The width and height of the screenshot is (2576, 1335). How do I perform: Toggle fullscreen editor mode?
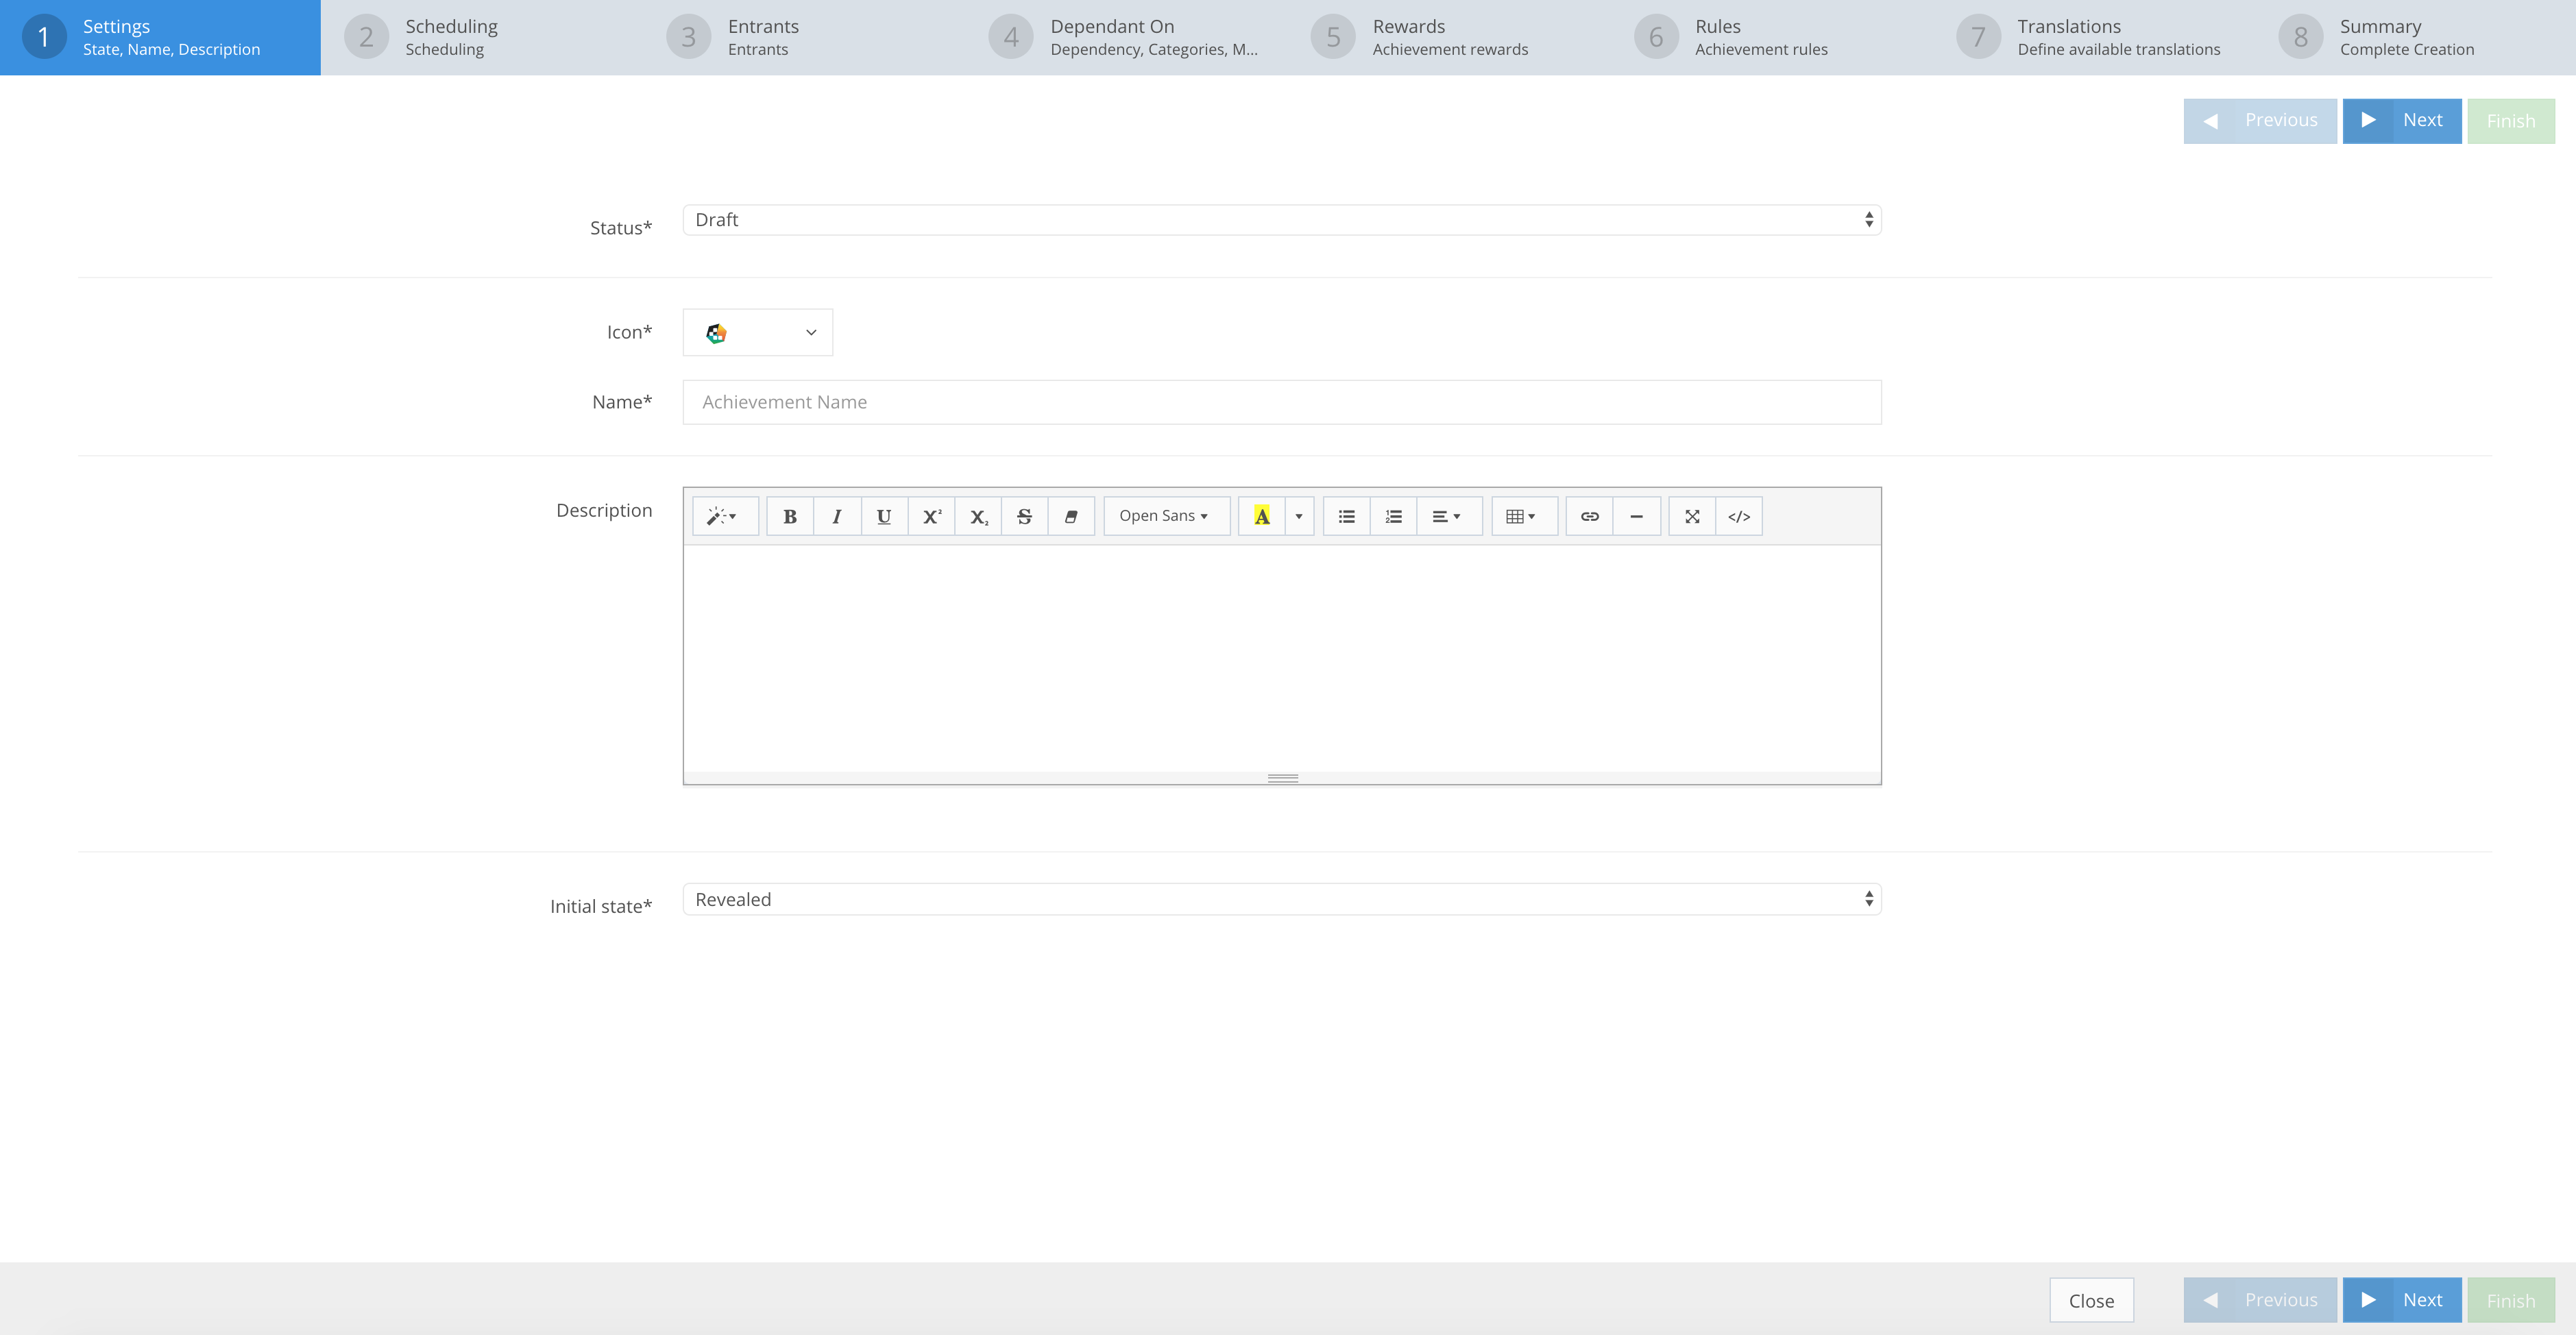point(1692,517)
